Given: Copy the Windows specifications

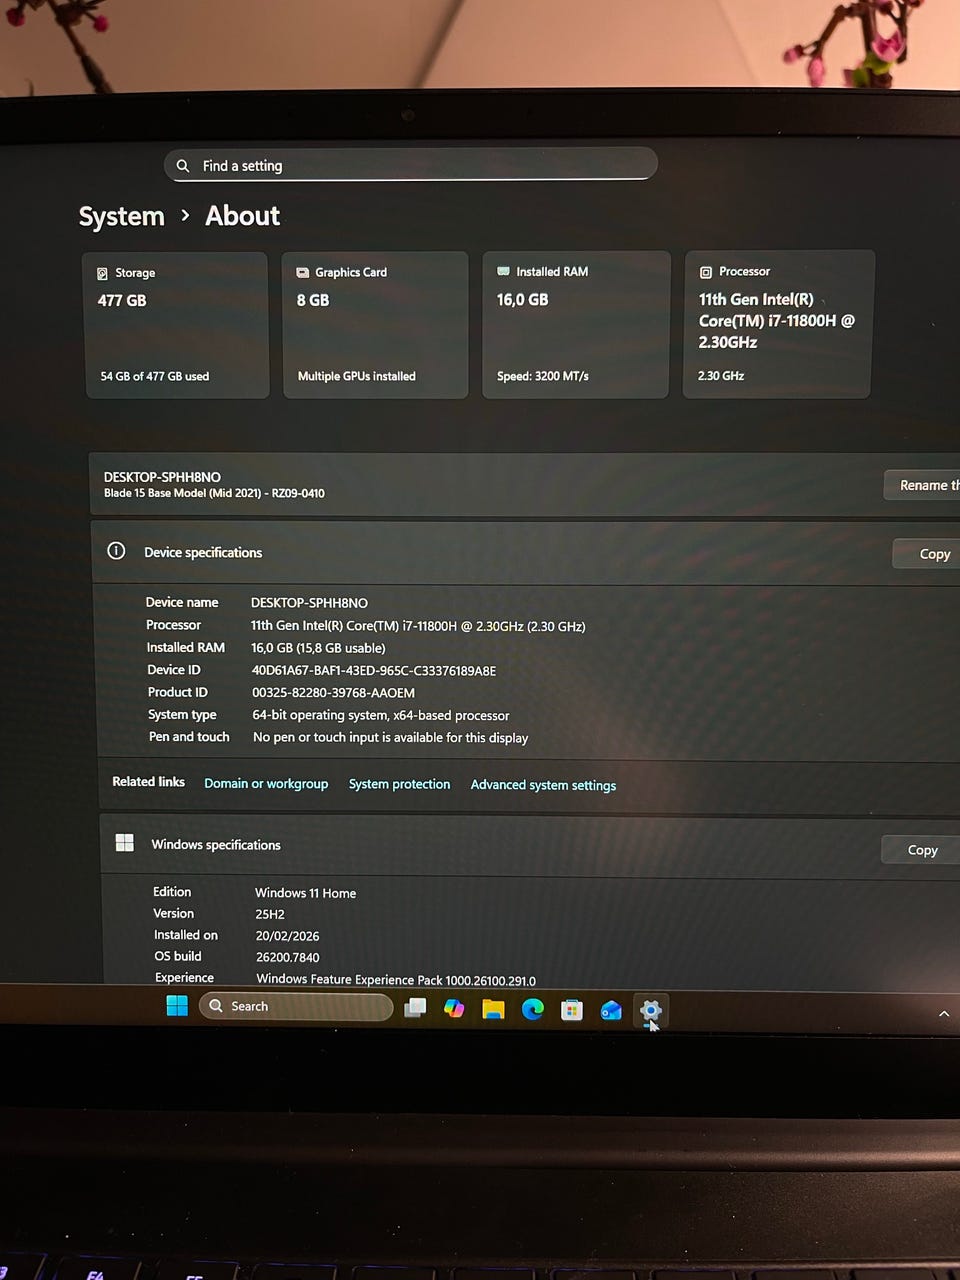Looking at the screenshot, I should click(921, 850).
